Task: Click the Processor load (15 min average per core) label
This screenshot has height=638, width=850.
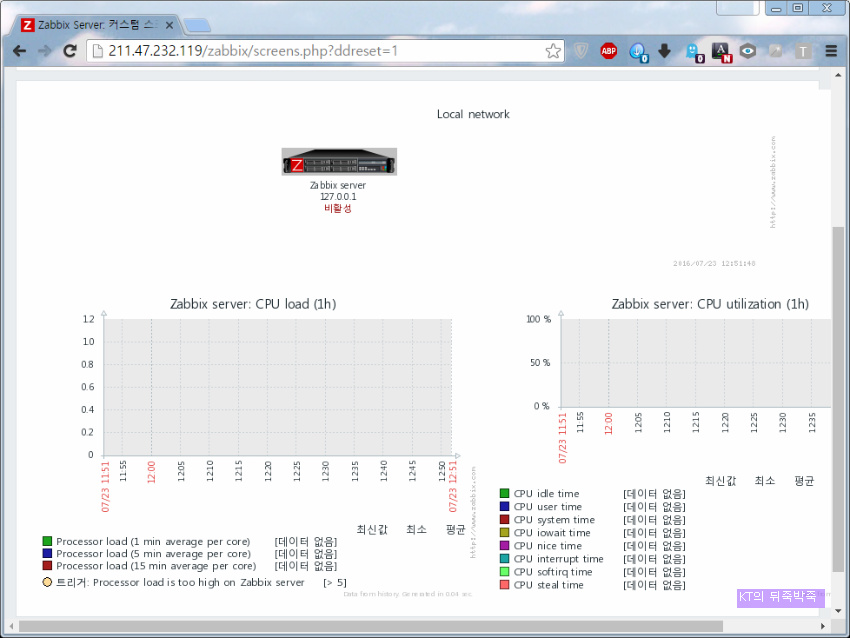Action: coord(156,566)
